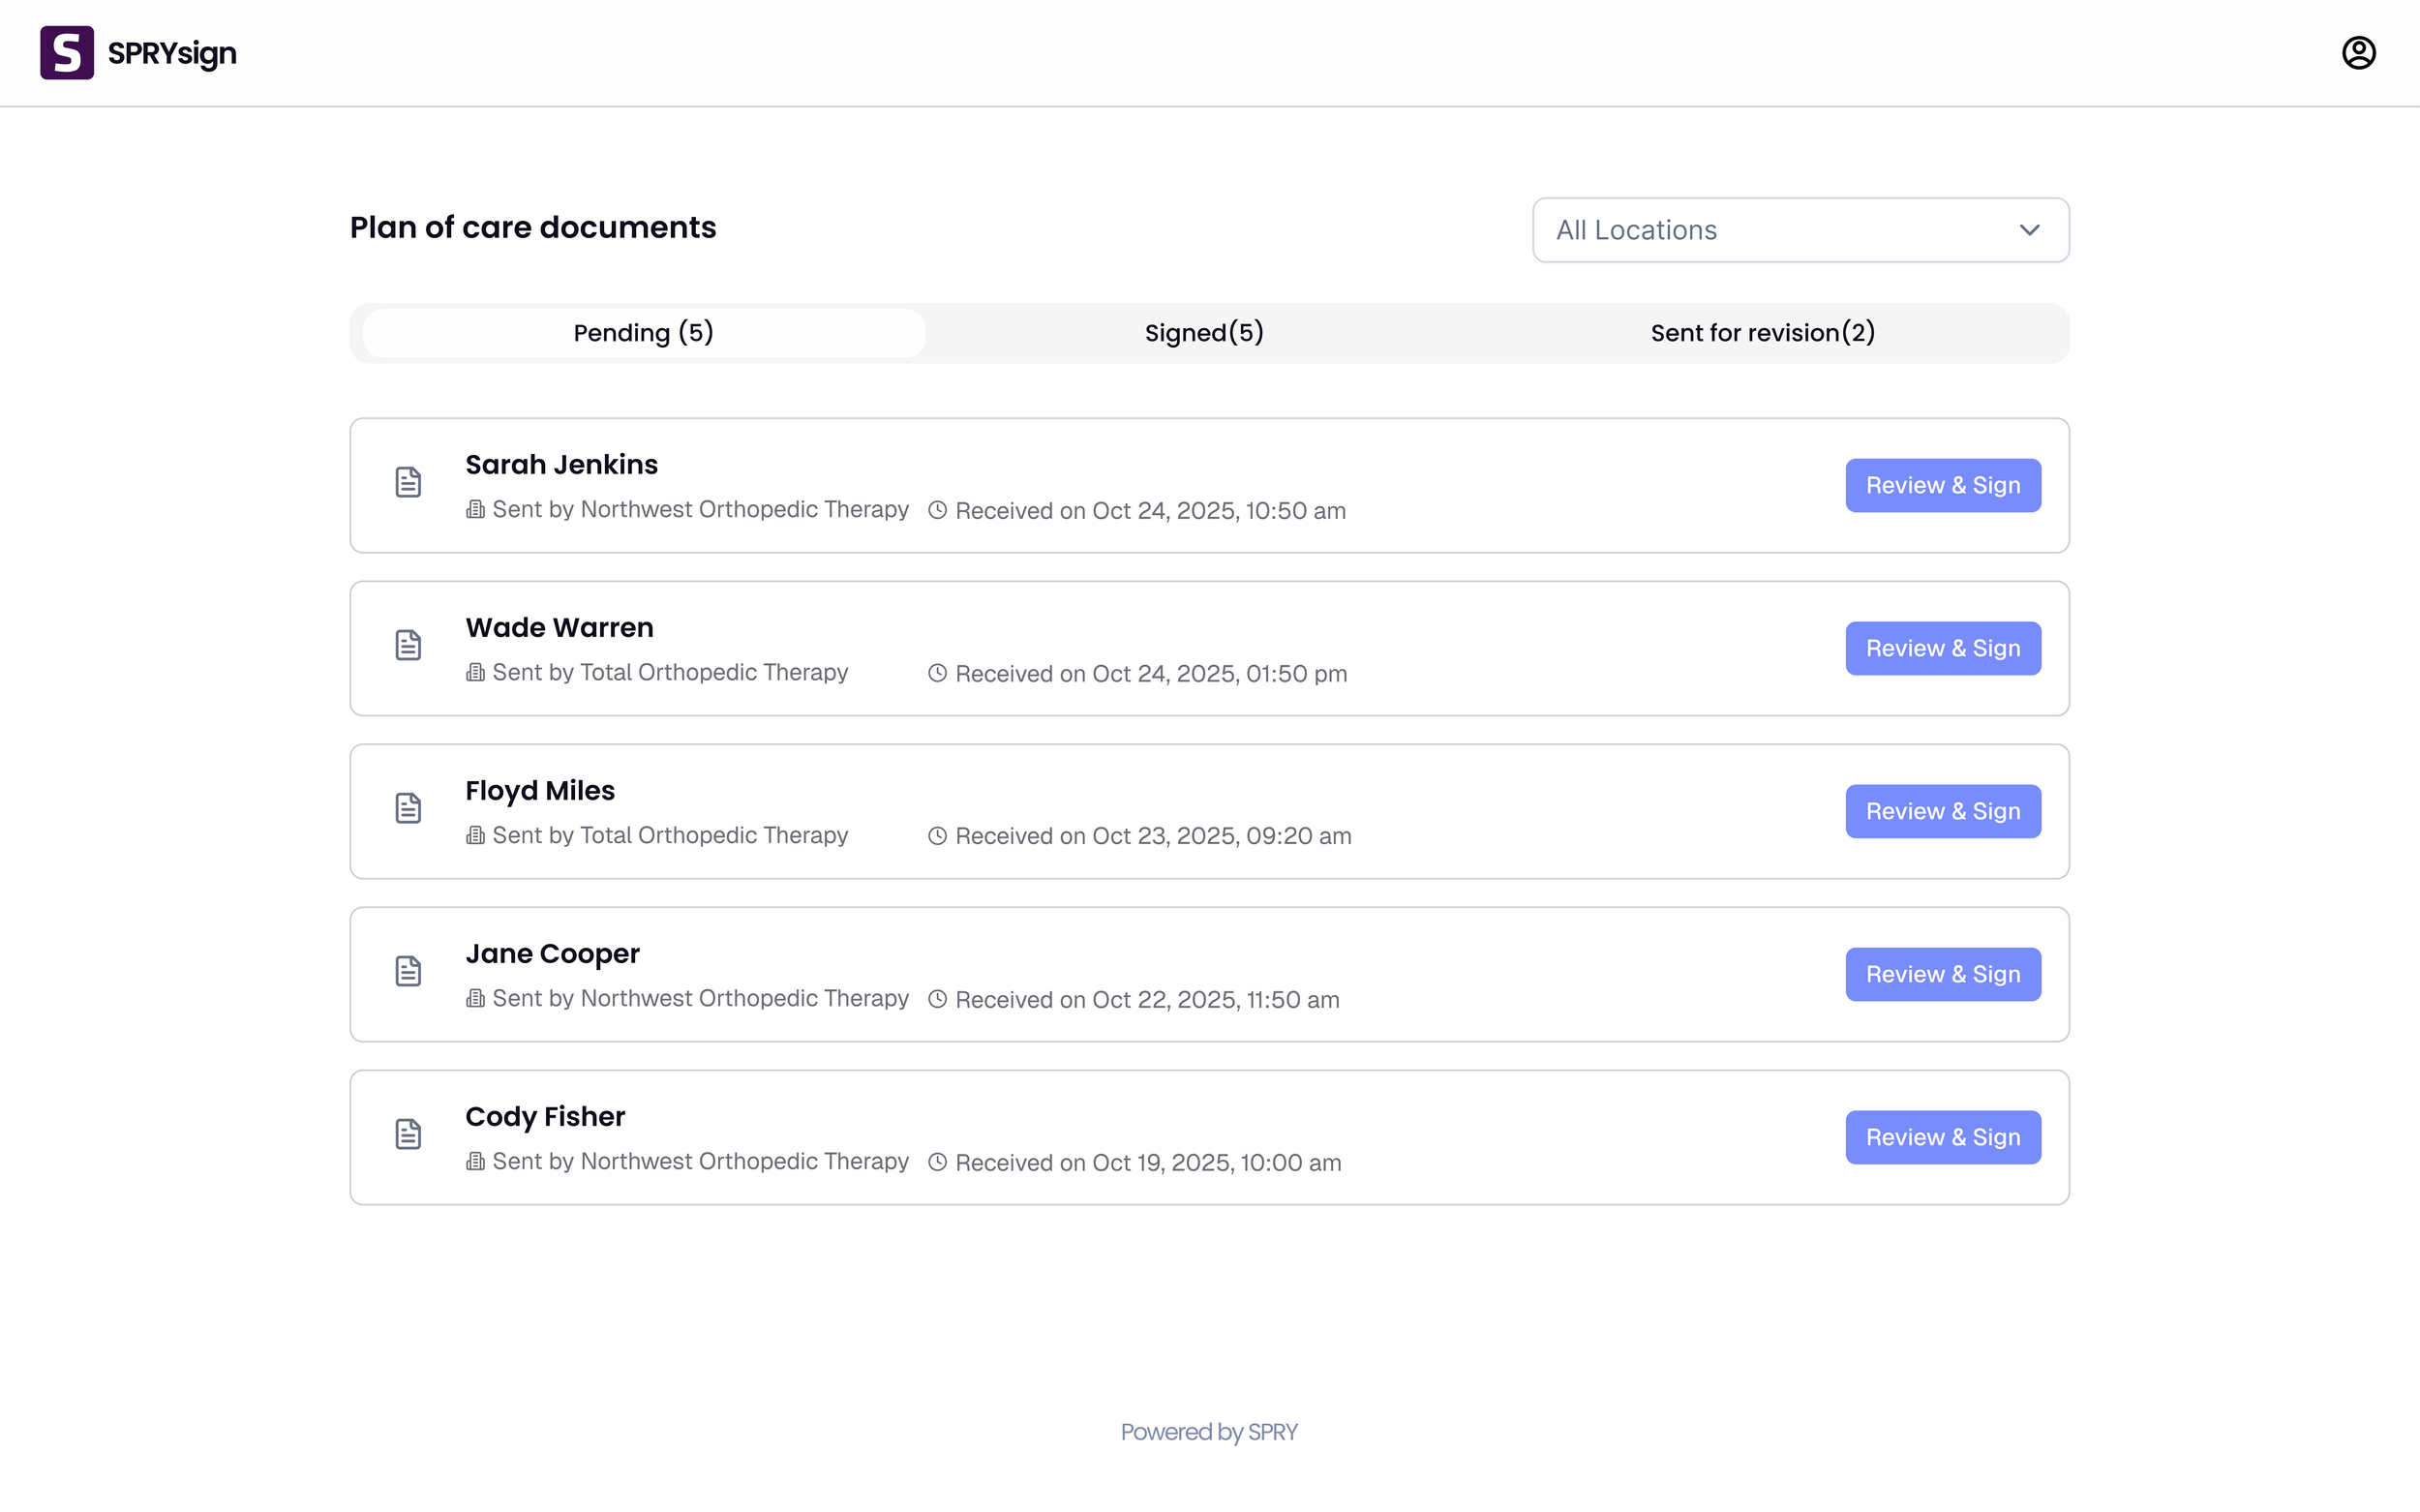Viewport: 2420px width, 1512px height.
Task: Click the Powered by SPRY link
Action: point(1209,1432)
